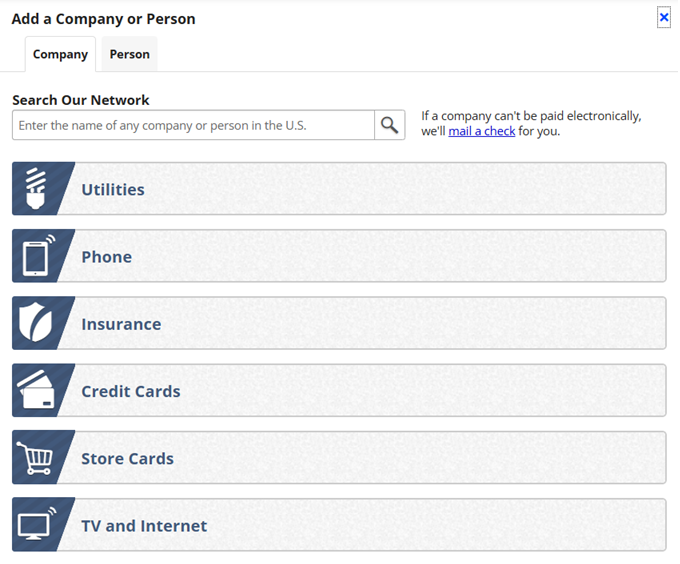Switch to the Person tab
This screenshot has height=564, width=680.
(x=130, y=54)
